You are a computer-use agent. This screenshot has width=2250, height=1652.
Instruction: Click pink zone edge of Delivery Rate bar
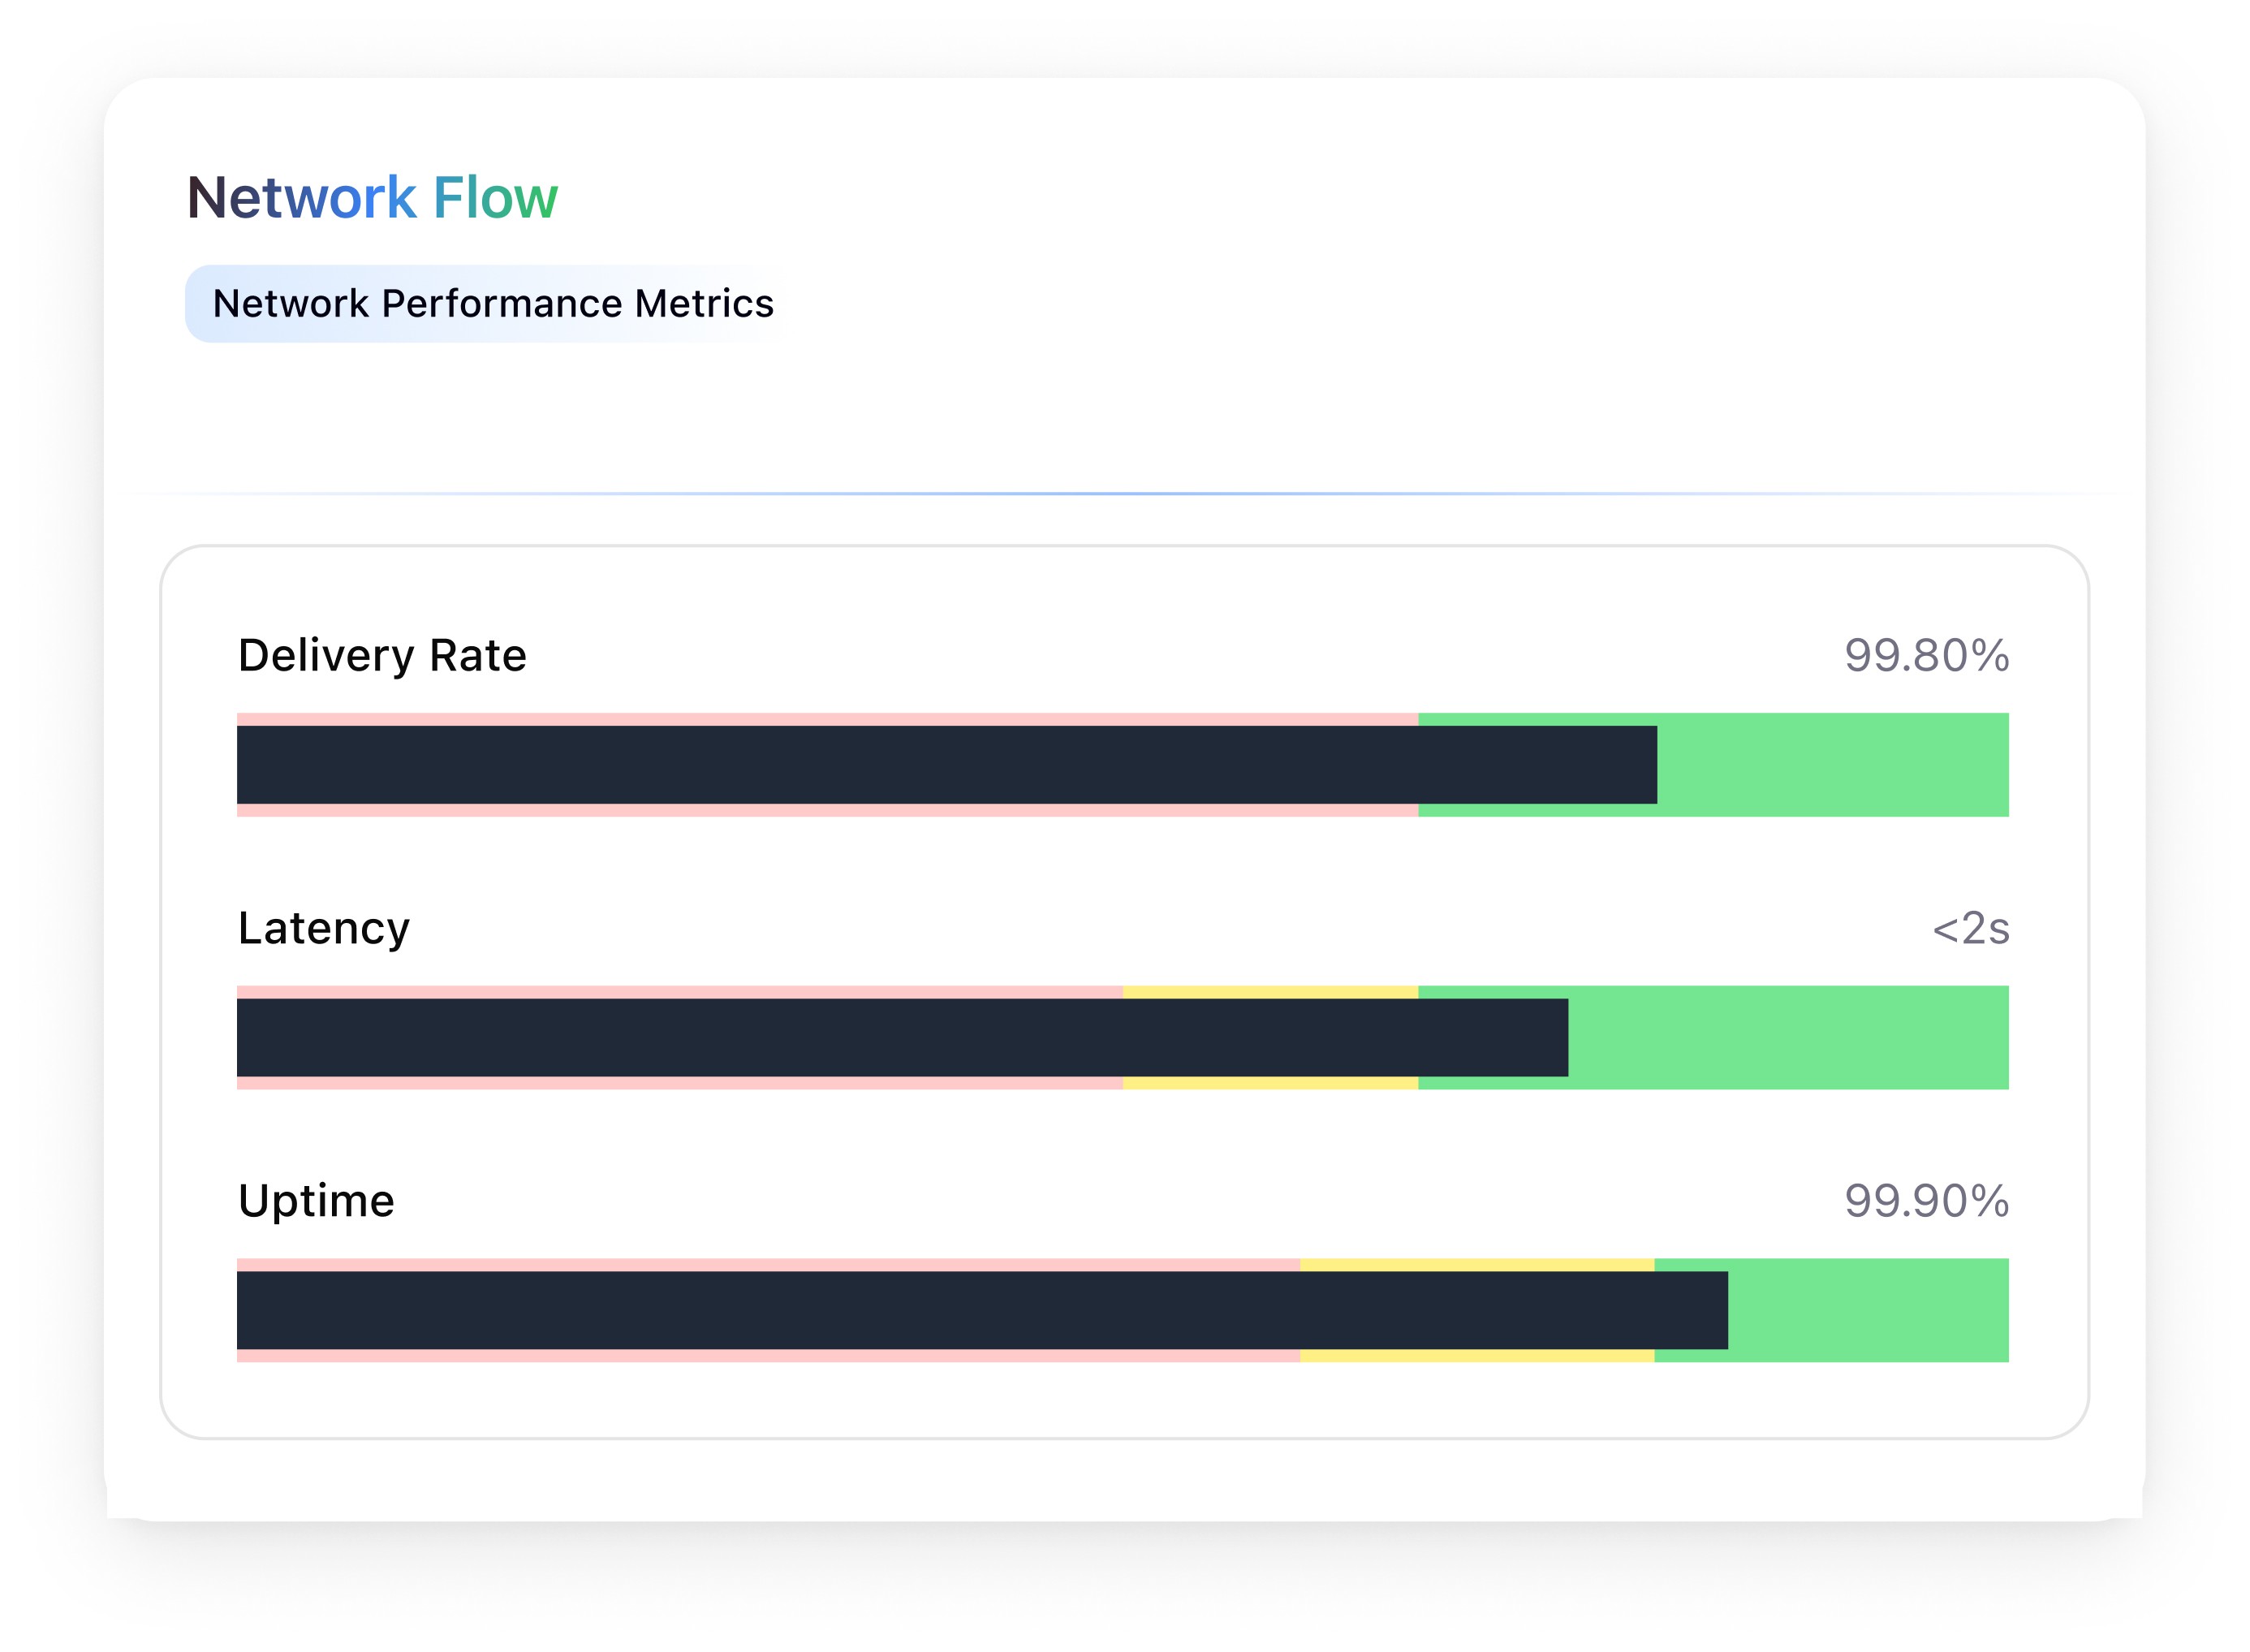[826, 719]
